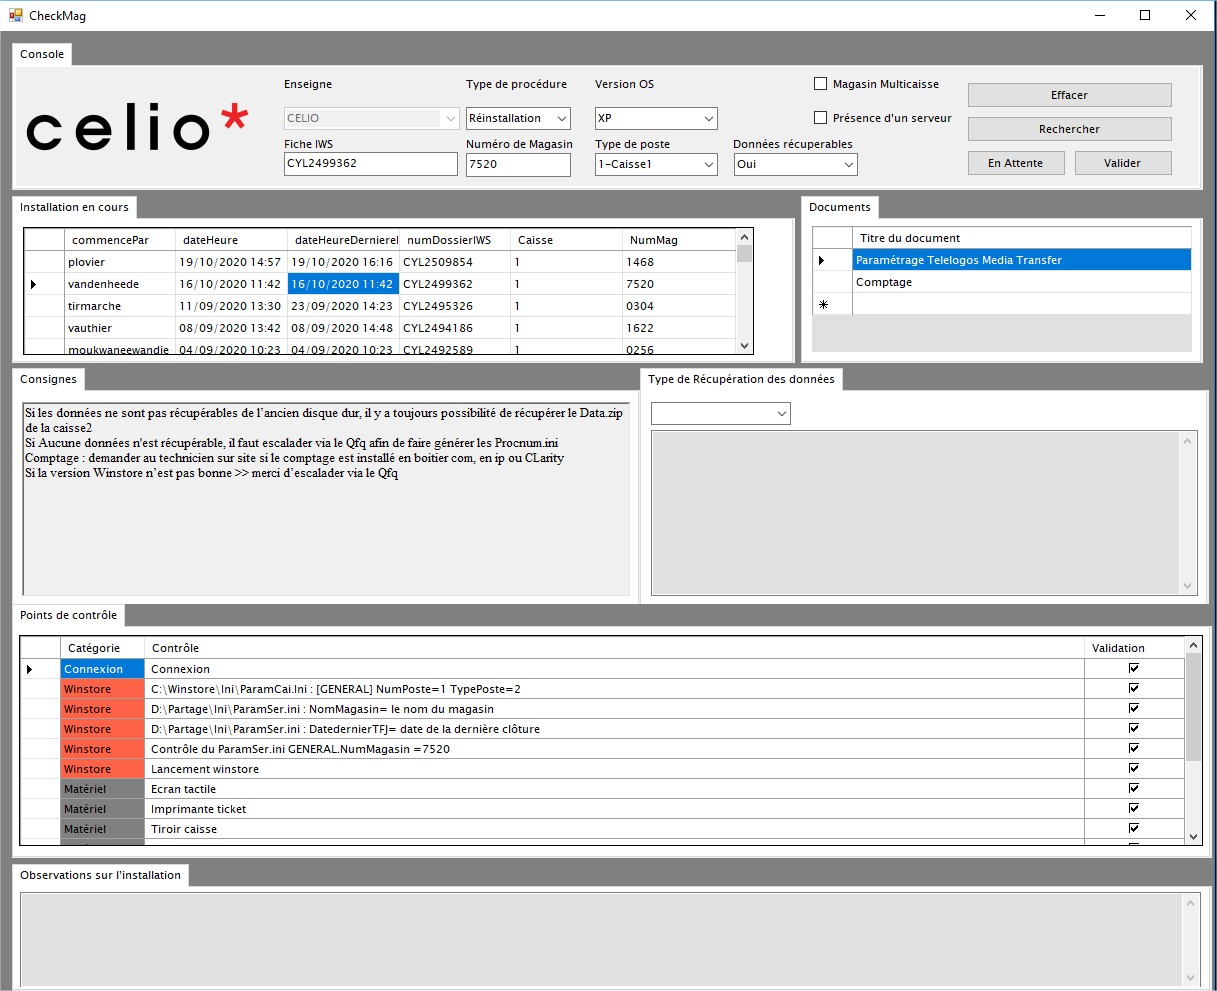This screenshot has width=1217, height=991.
Task: Toggle validation checkbox for Ecran tactile
Action: click(x=1133, y=788)
